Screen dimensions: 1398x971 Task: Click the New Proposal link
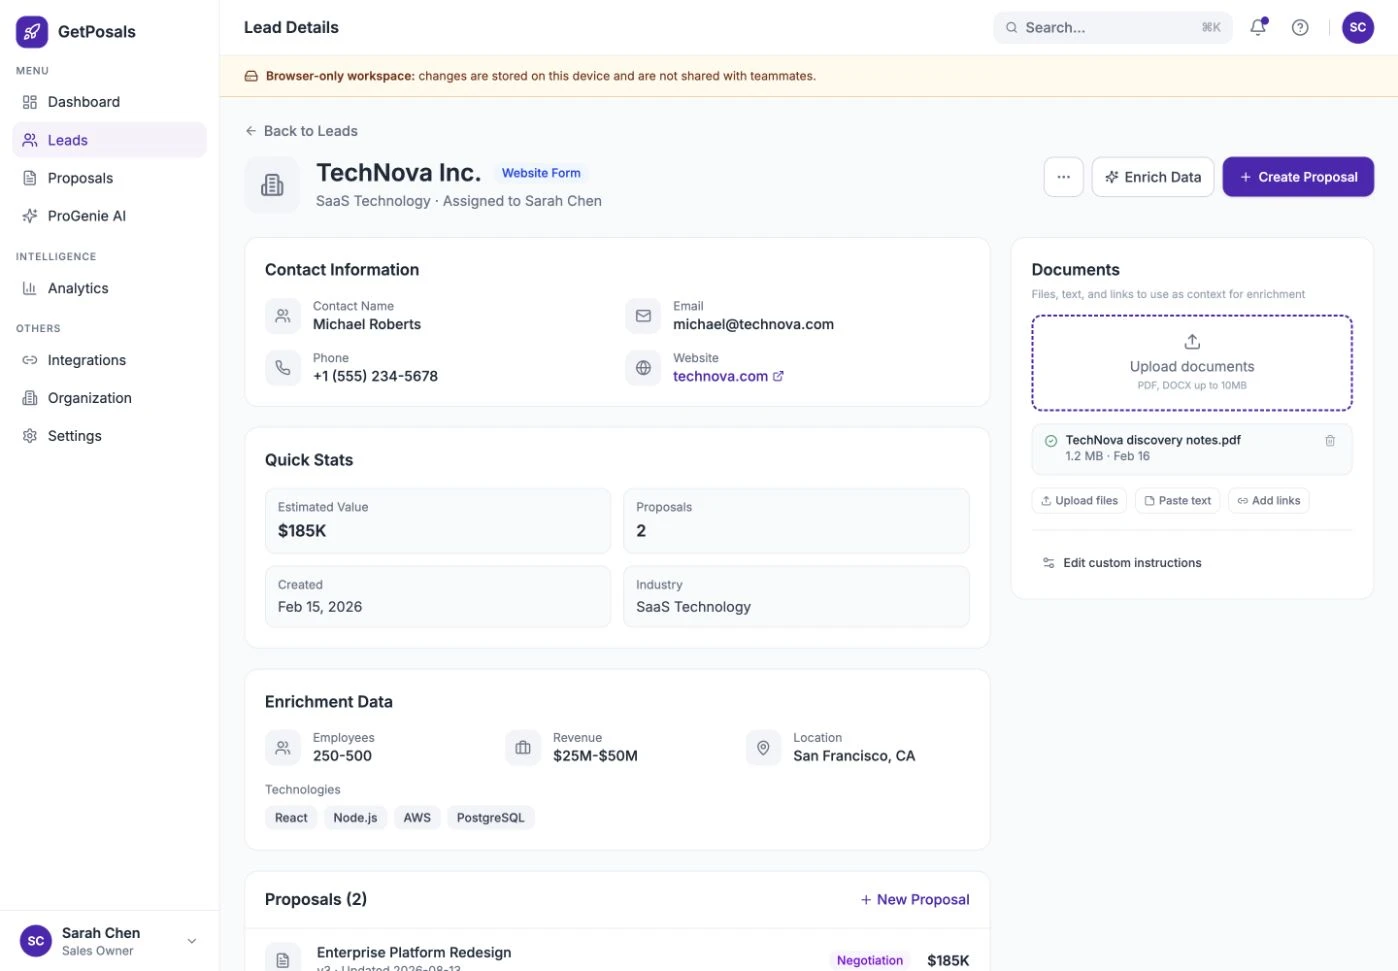pyautogui.click(x=915, y=900)
